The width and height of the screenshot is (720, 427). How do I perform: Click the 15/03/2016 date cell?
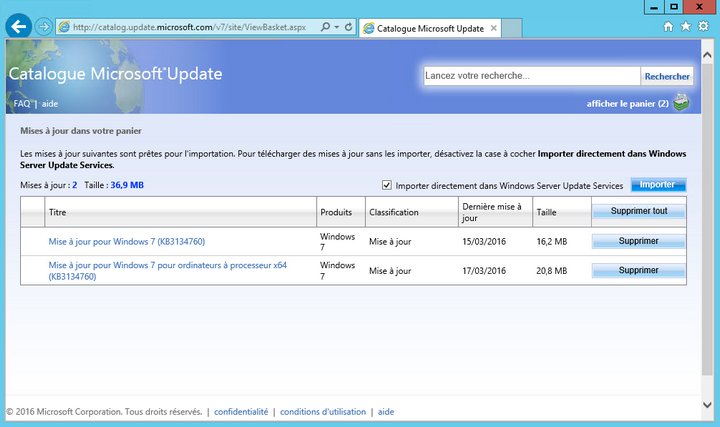(484, 242)
